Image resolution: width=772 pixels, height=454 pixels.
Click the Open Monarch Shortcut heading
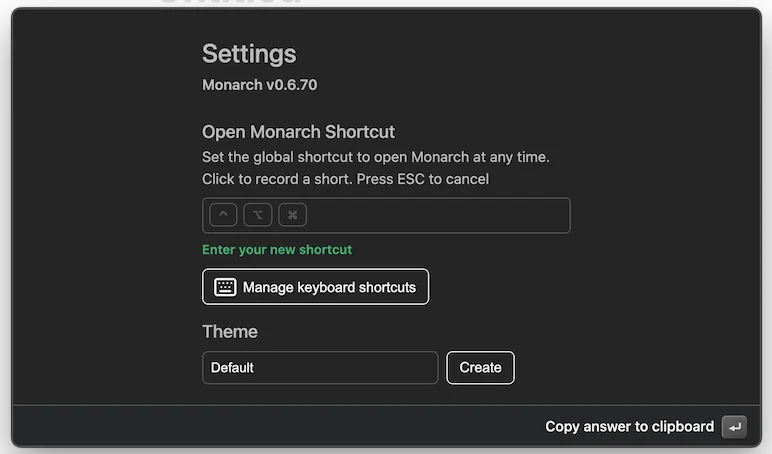(x=298, y=132)
